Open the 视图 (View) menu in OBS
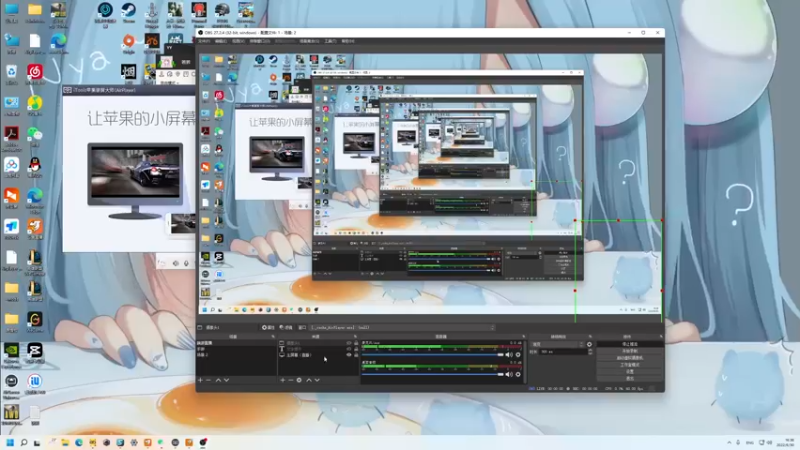 pos(238,41)
